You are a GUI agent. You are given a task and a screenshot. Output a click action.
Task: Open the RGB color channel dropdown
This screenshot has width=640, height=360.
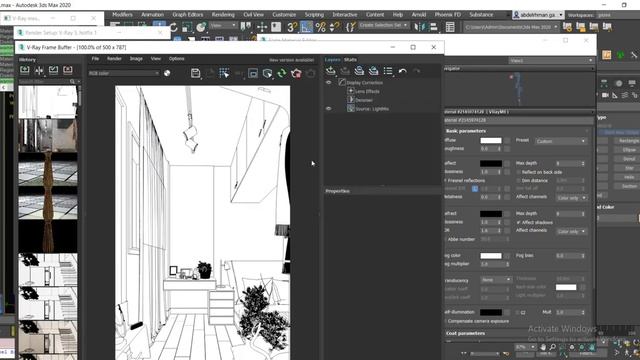tap(124, 73)
